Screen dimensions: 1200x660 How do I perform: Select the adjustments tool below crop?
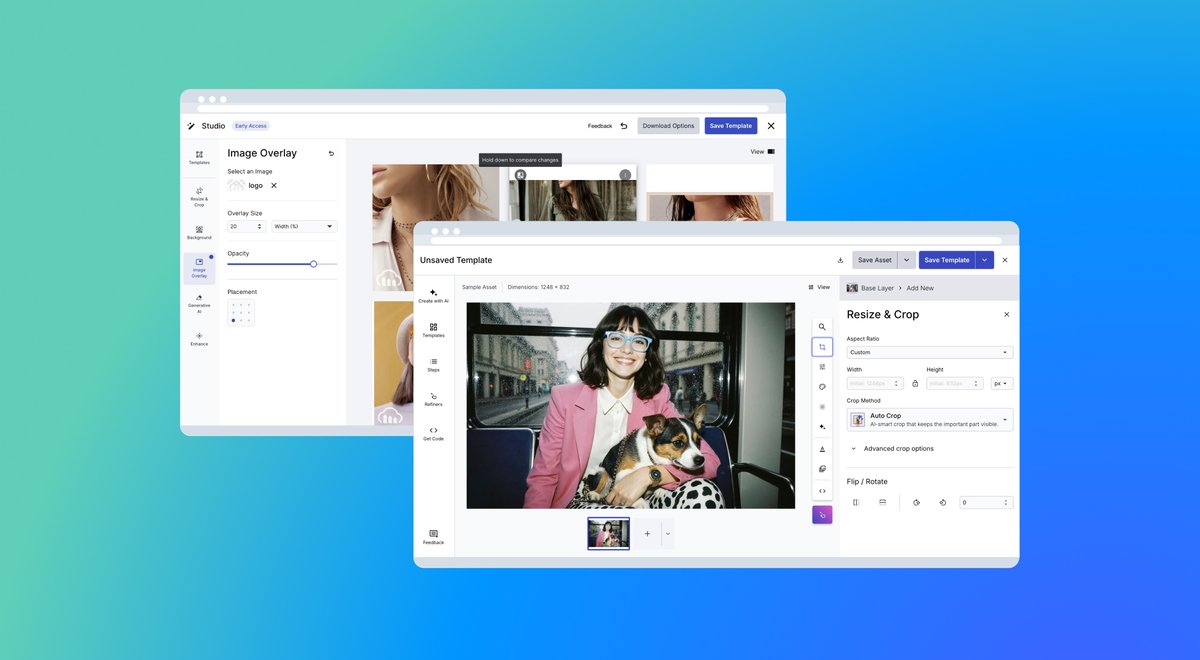tap(822, 367)
